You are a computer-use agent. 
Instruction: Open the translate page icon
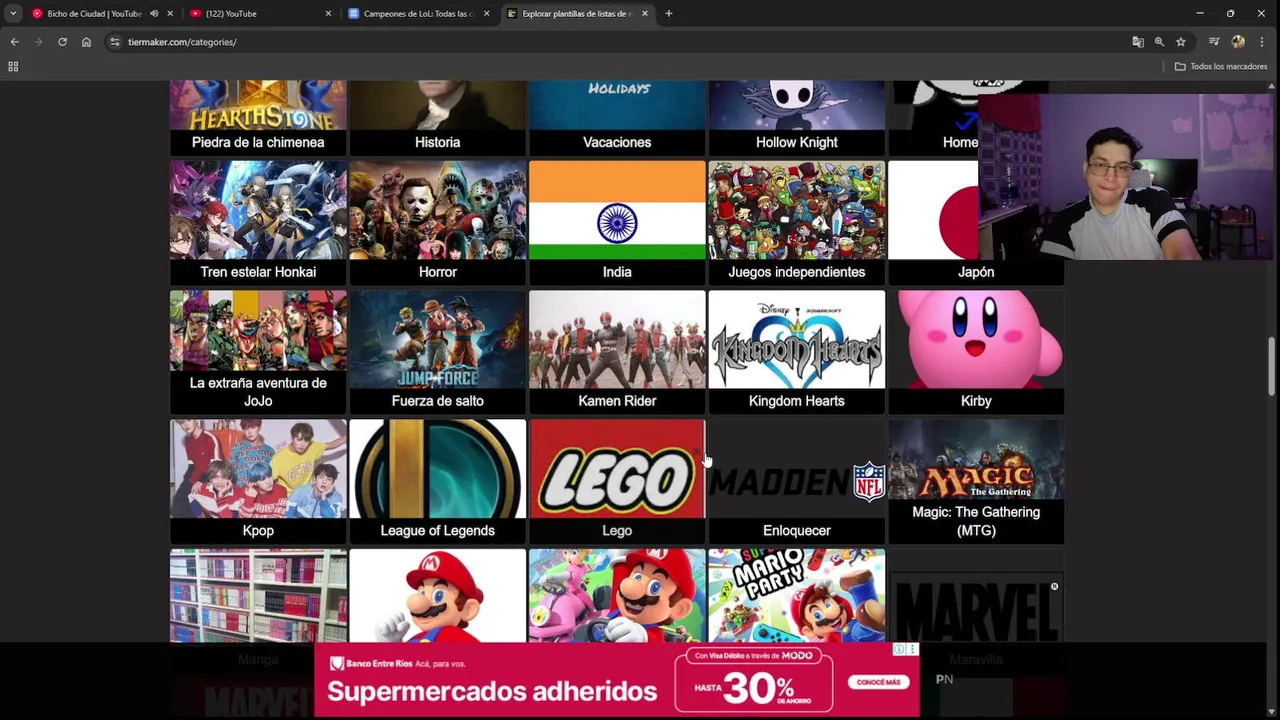point(1138,42)
